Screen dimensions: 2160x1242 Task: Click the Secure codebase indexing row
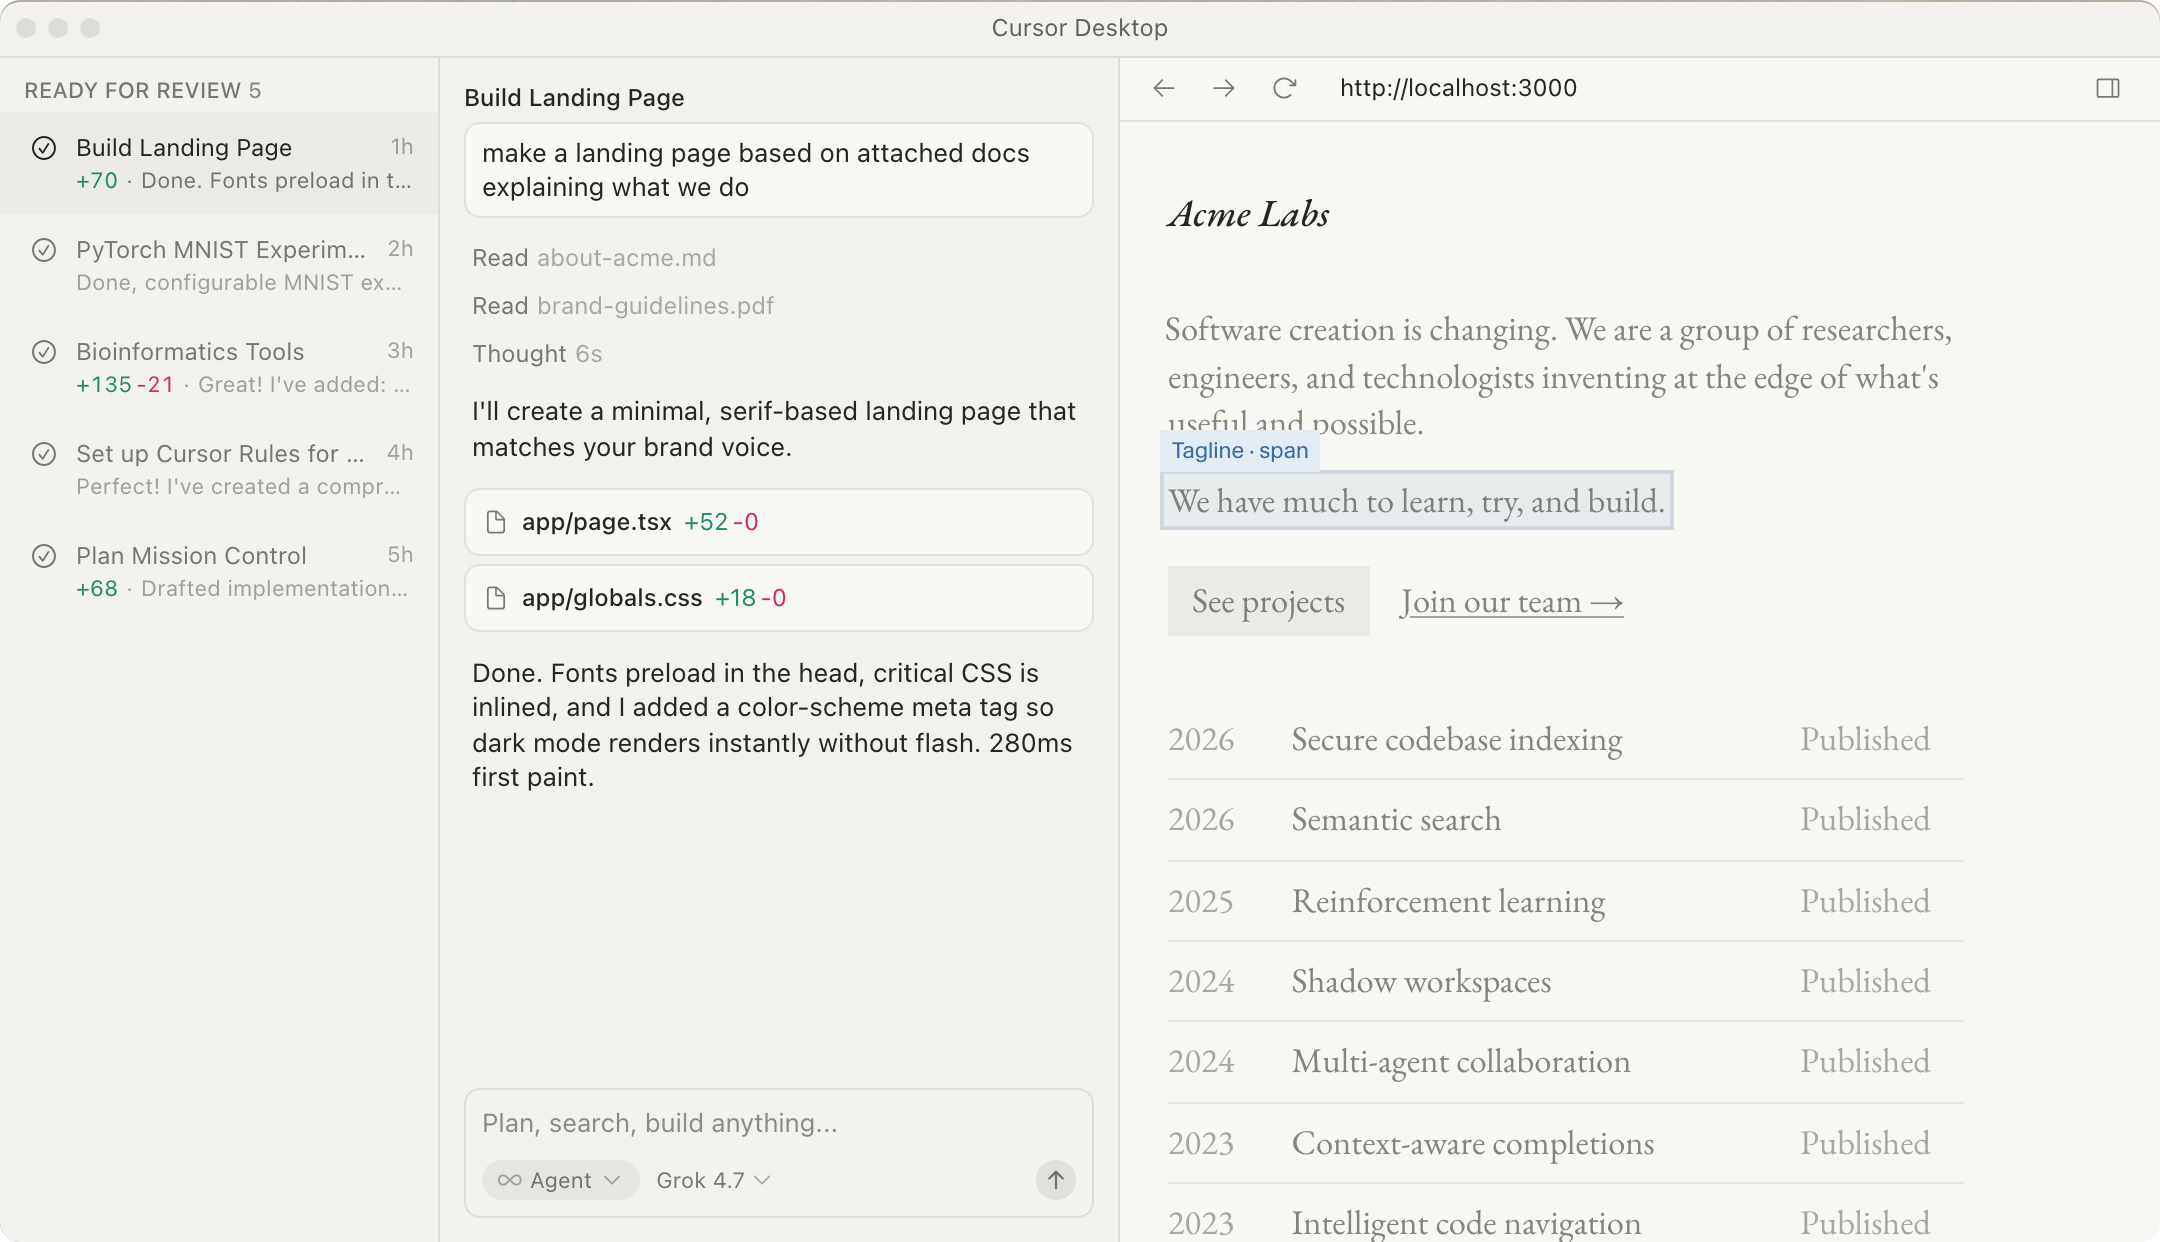(1565, 740)
